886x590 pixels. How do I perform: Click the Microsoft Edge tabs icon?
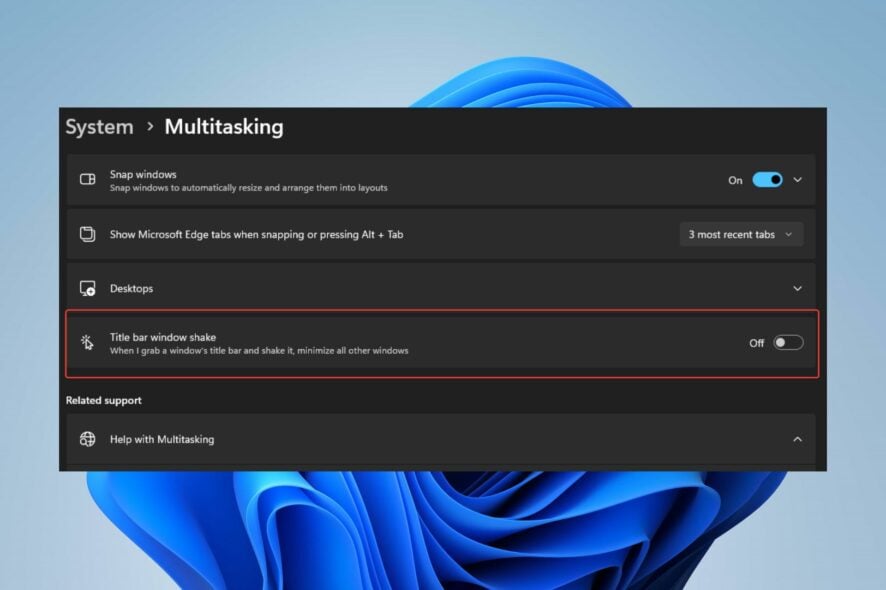[88, 234]
